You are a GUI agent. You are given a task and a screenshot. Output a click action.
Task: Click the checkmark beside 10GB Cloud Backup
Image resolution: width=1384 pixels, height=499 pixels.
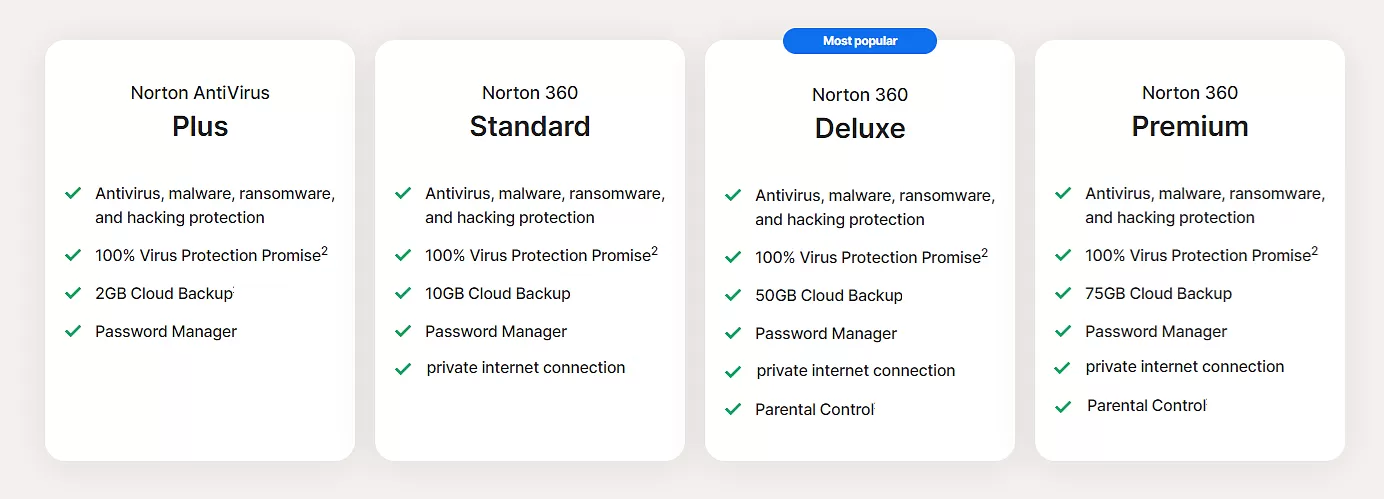[403, 293]
